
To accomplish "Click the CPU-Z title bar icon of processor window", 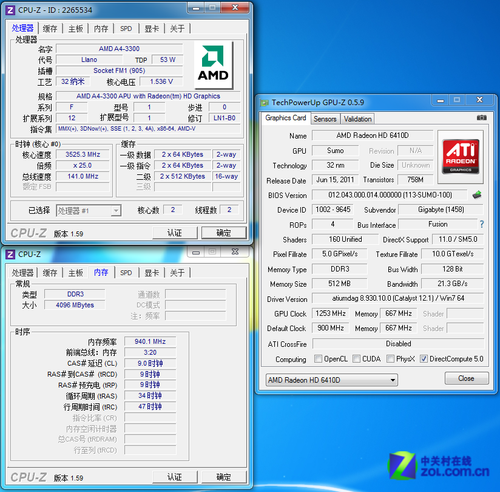I will [x=10, y=10].
